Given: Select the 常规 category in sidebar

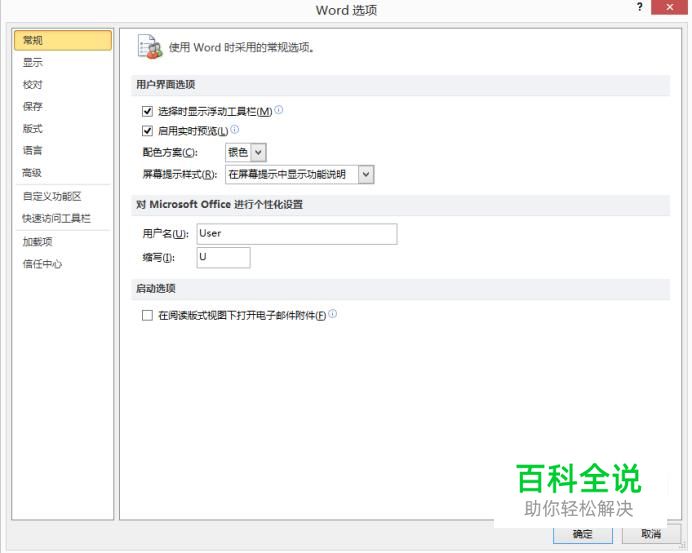Looking at the screenshot, I should [63, 40].
